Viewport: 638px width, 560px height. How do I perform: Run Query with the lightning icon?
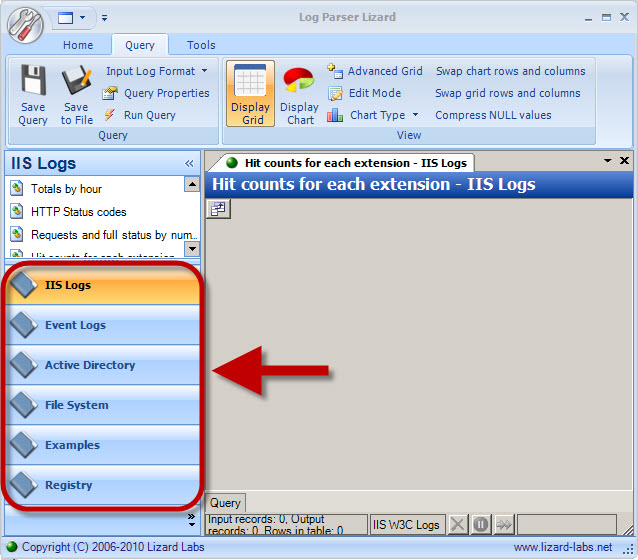(x=140, y=115)
